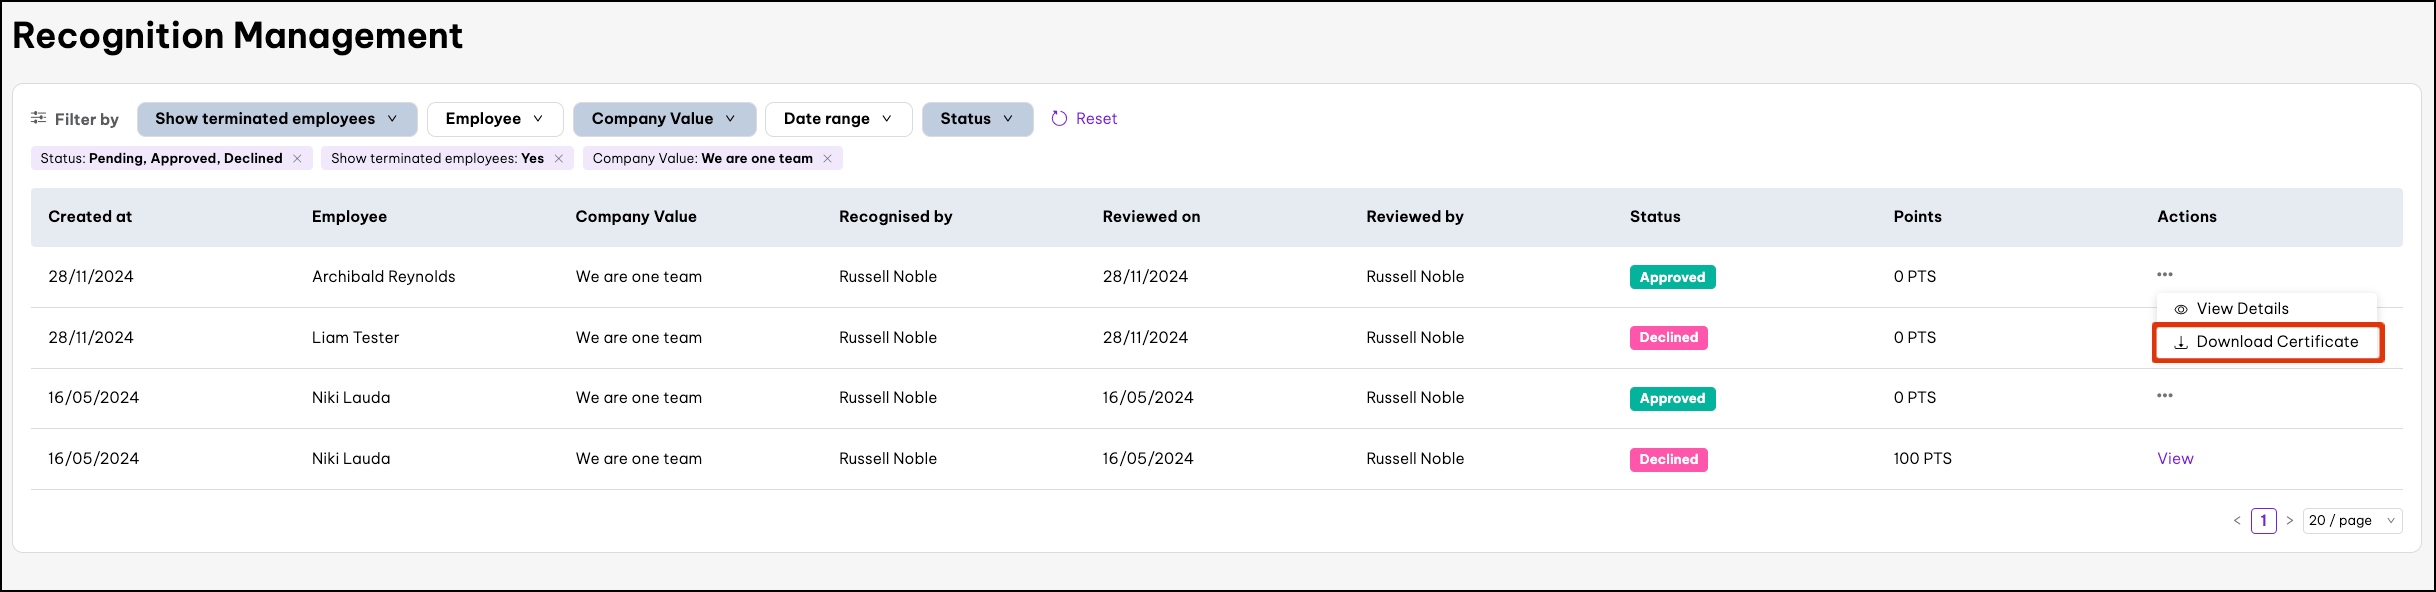Change the 20 / page size selector

click(x=2351, y=521)
